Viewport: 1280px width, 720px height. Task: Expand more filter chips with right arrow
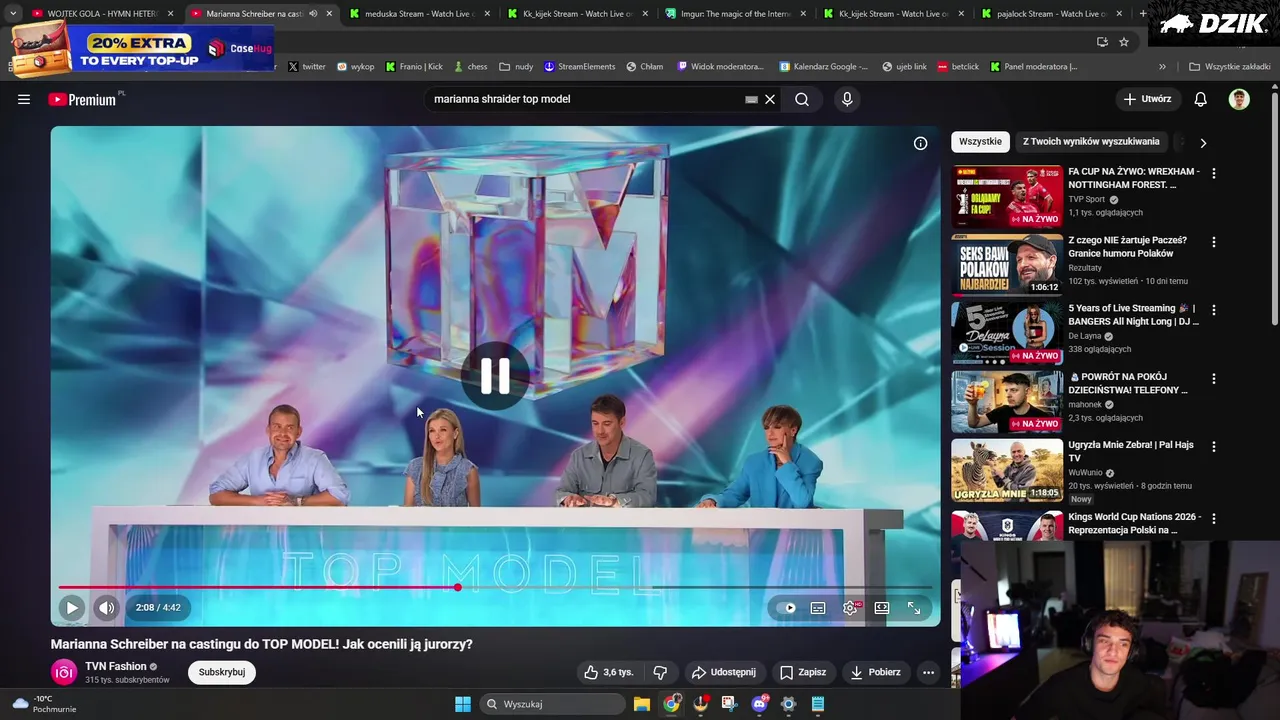(x=1203, y=143)
